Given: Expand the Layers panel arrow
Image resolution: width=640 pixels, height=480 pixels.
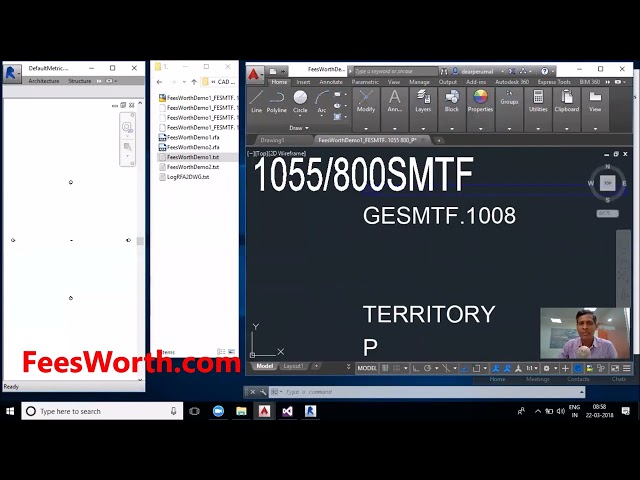Looking at the screenshot, I should (x=423, y=129).
